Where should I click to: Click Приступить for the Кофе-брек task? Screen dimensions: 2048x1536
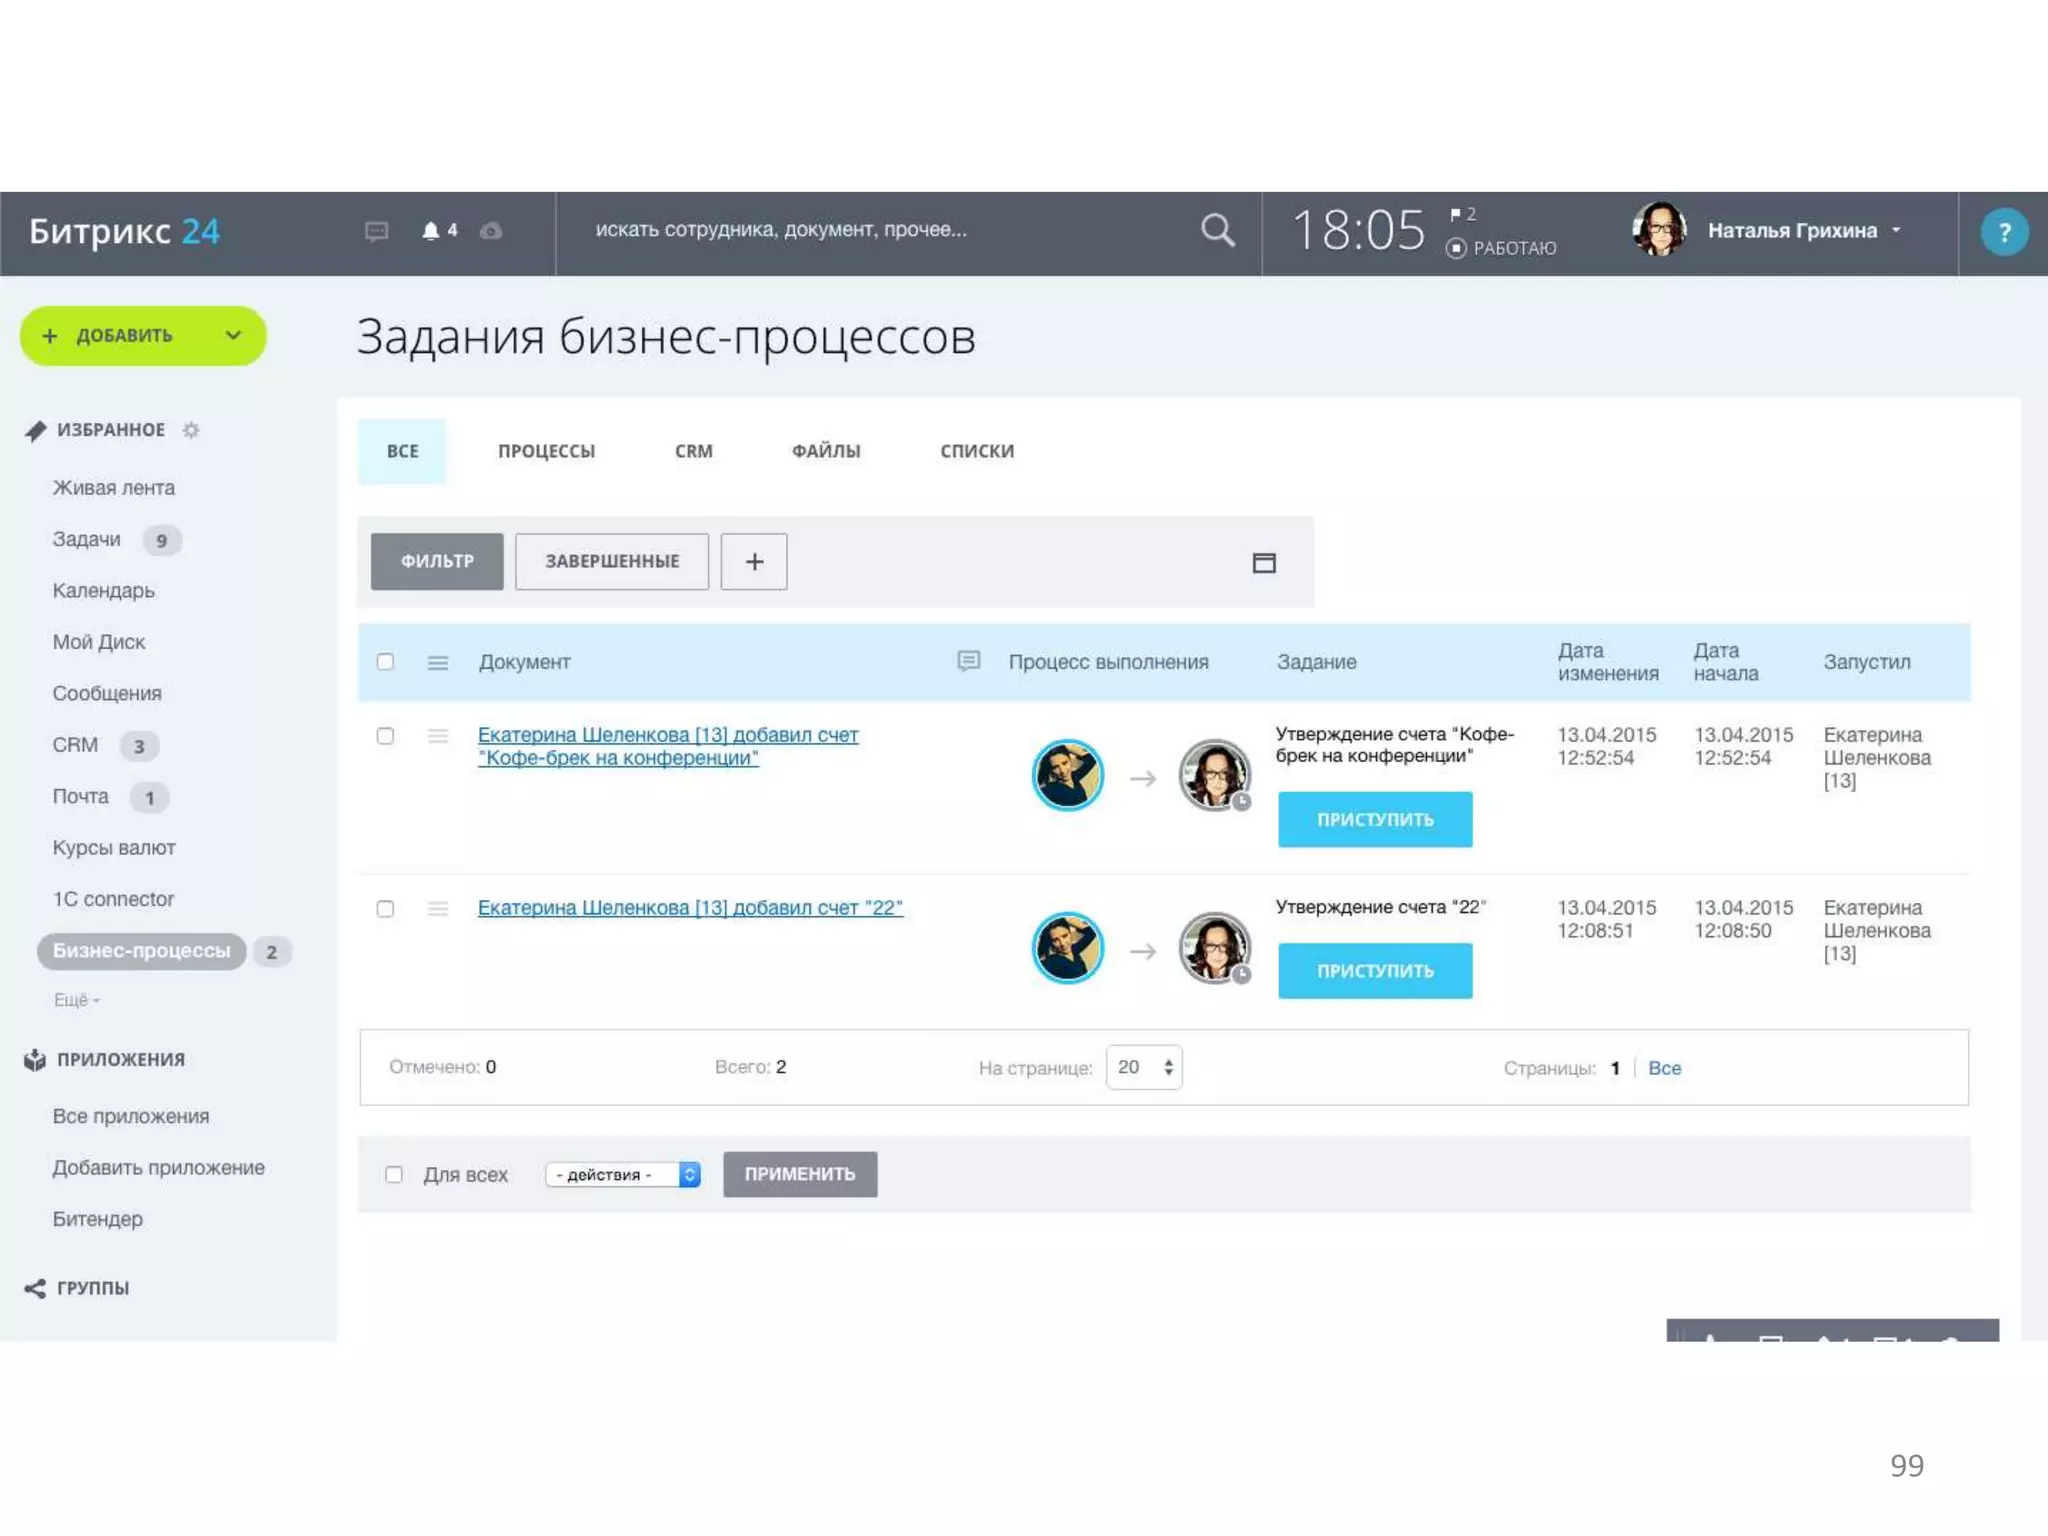pyautogui.click(x=1374, y=819)
